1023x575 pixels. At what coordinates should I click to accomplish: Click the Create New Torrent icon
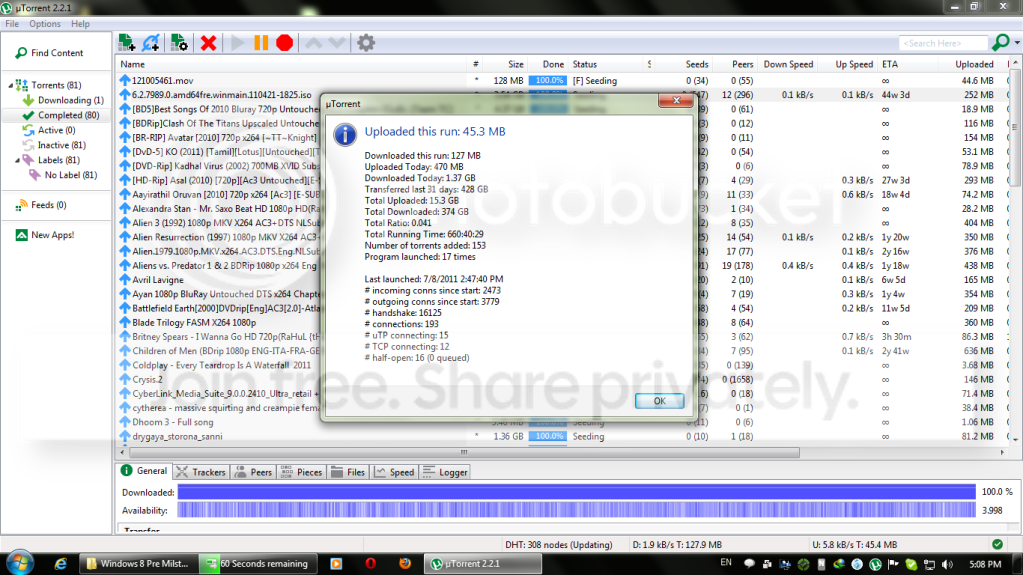point(179,43)
